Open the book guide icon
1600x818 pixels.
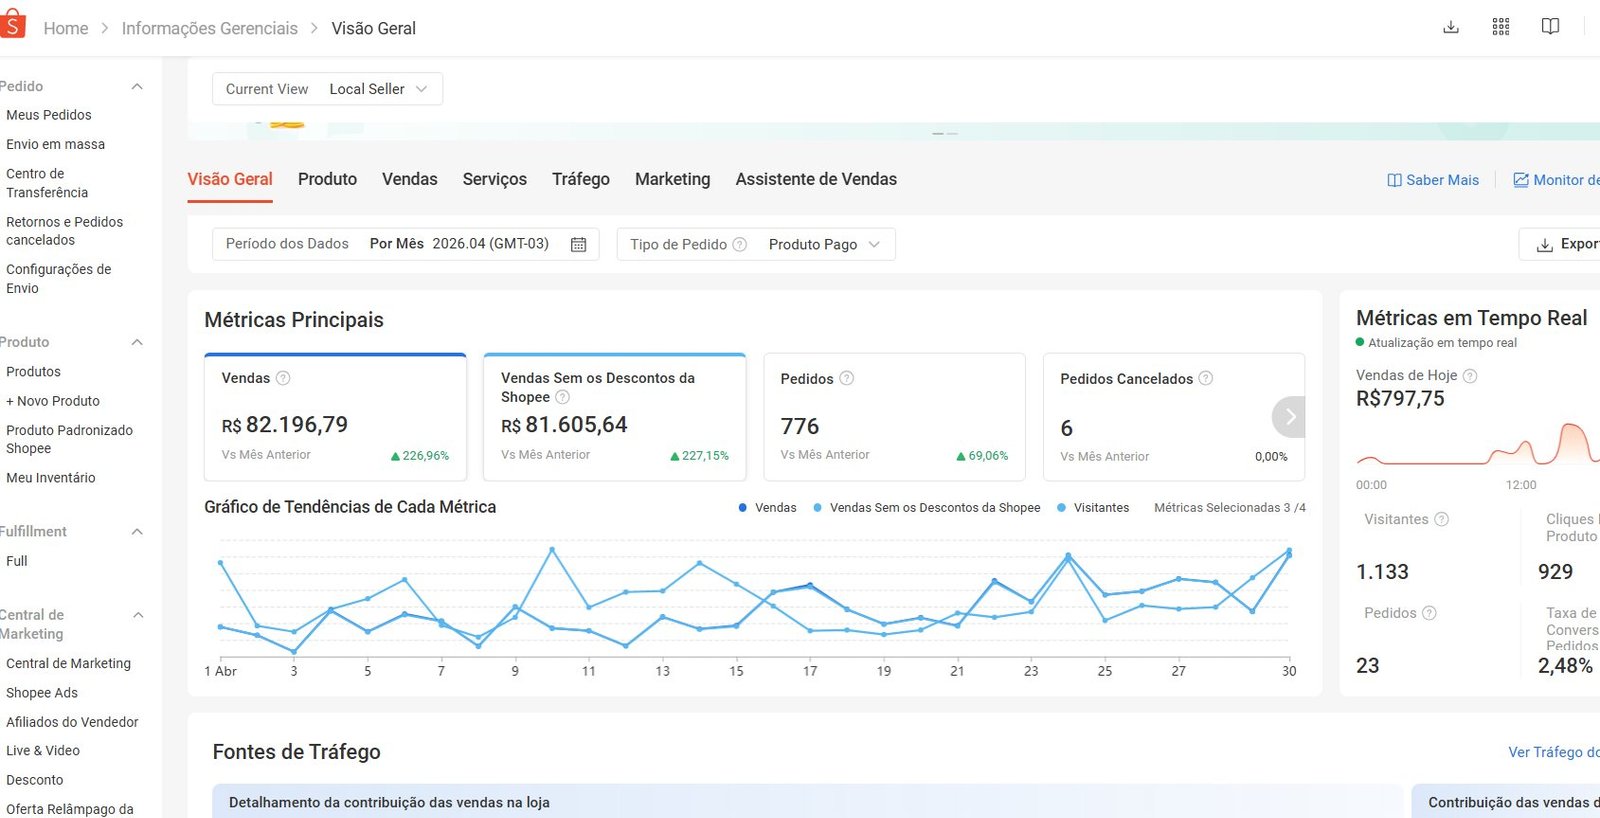point(1550,27)
